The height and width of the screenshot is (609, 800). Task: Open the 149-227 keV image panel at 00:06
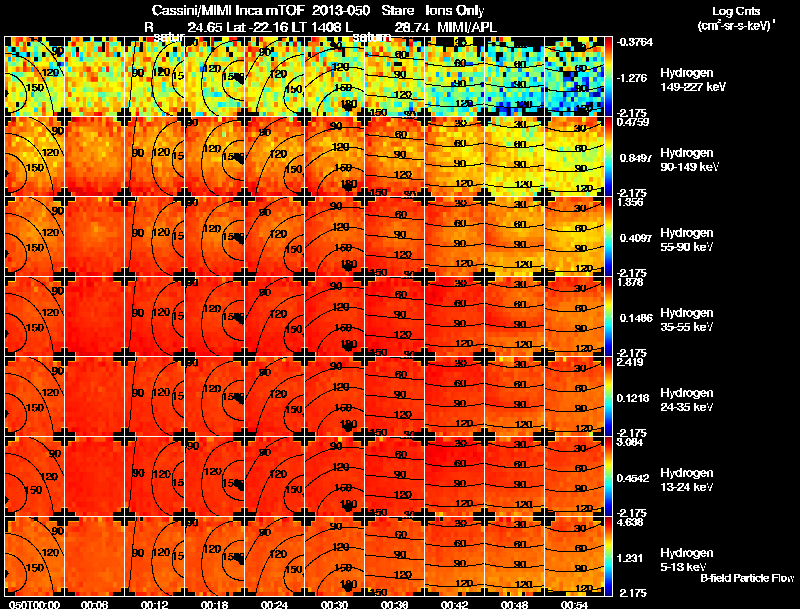94,77
